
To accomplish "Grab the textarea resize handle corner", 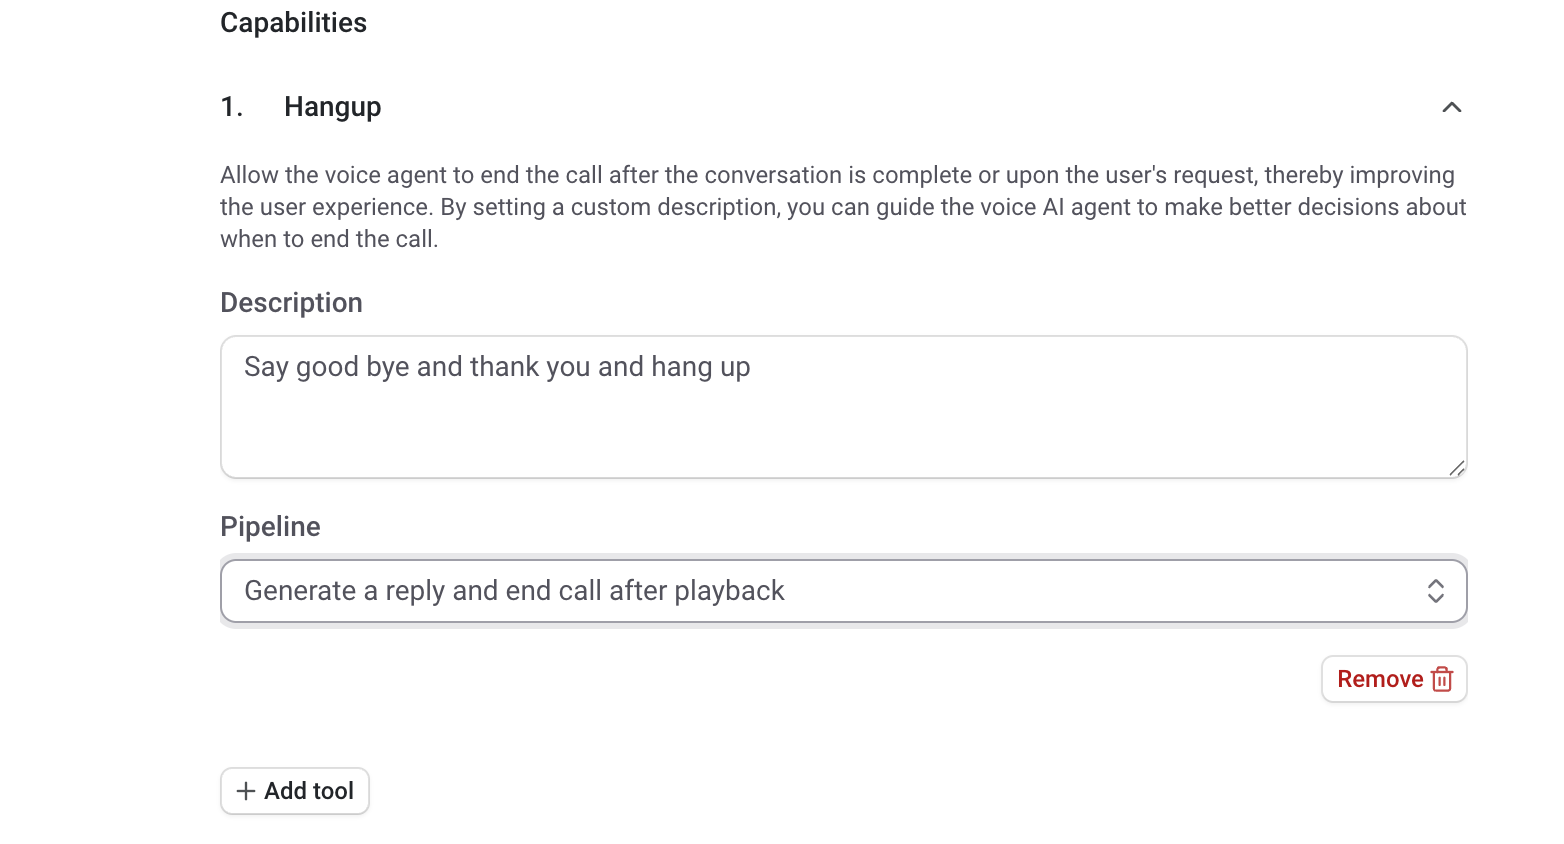I will point(1457,468).
